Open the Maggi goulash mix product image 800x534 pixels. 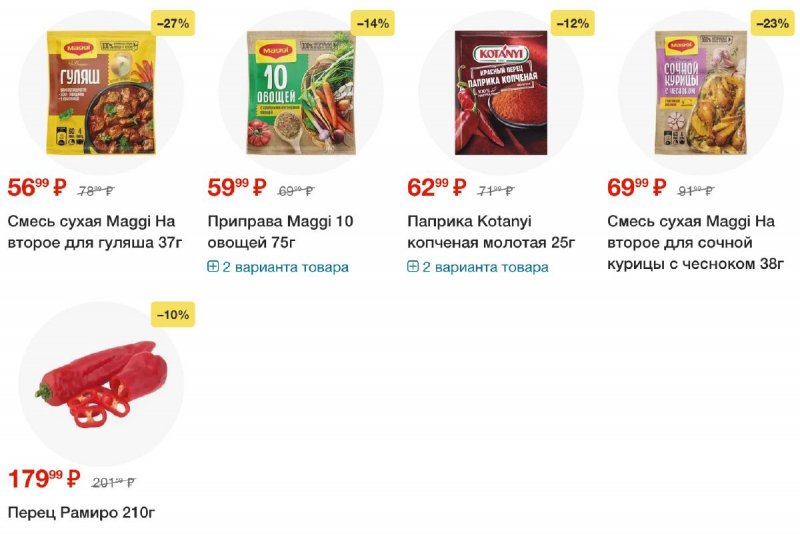click(101, 92)
